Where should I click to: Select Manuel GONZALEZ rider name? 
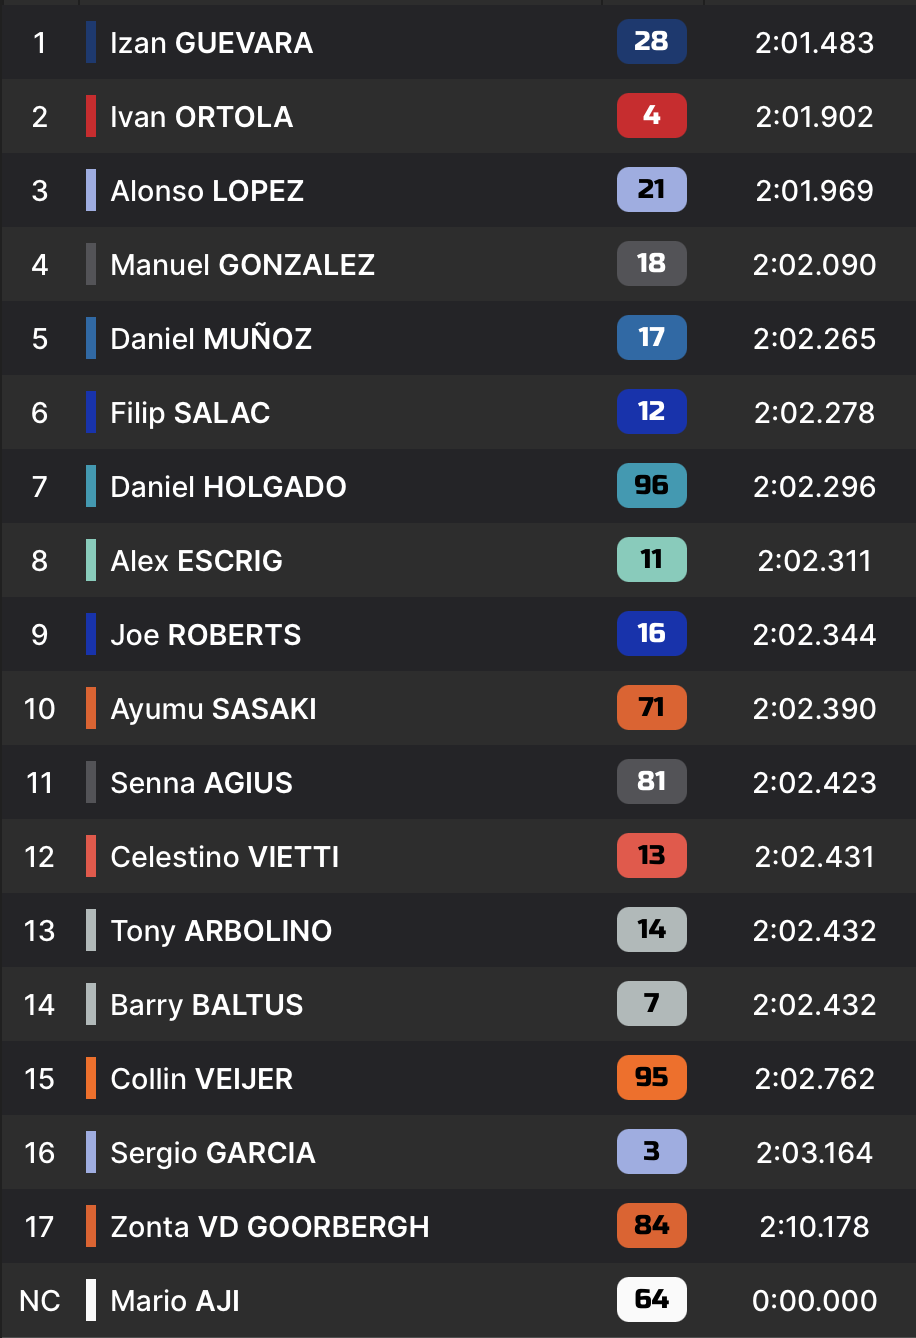pos(242,265)
